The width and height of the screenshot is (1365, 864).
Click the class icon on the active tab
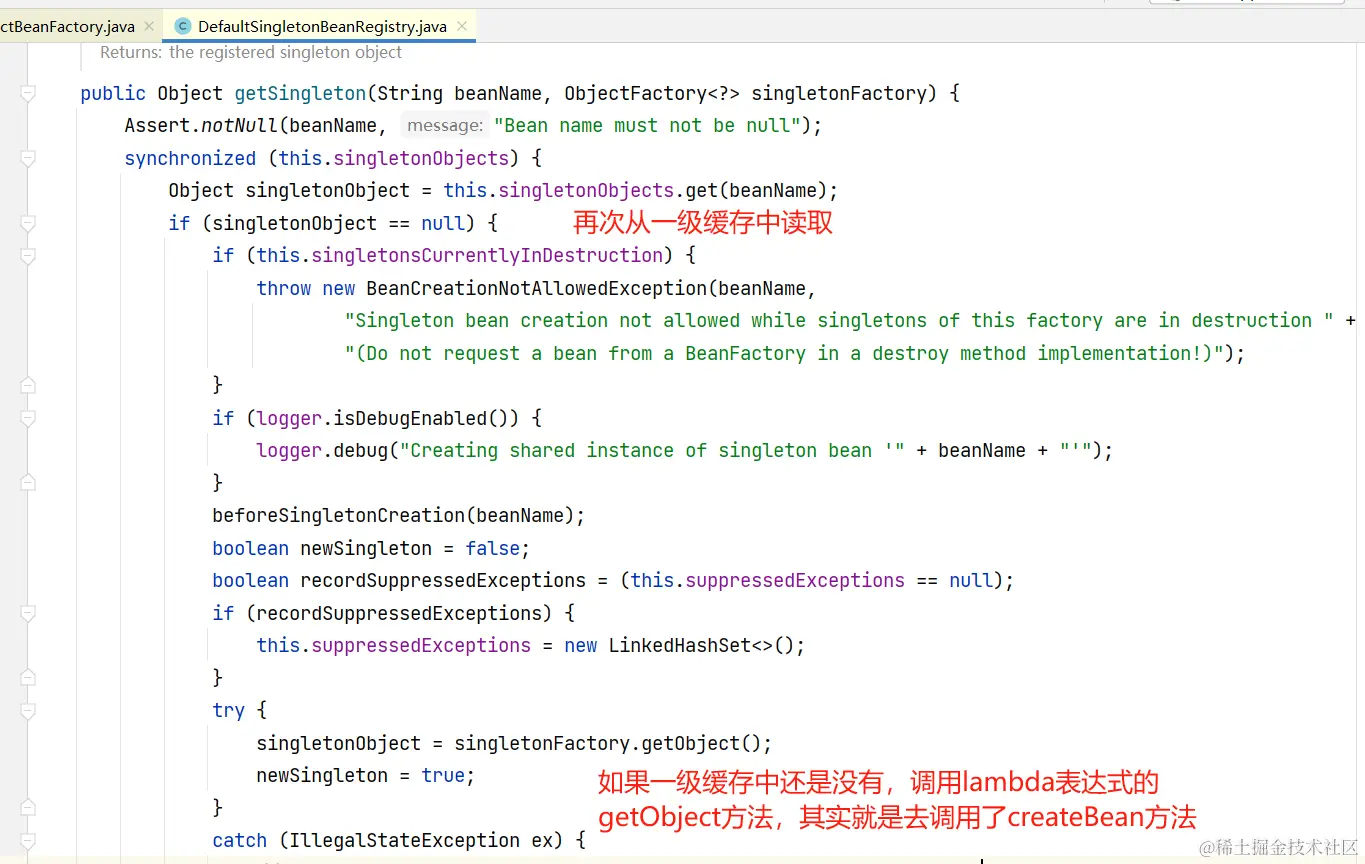click(x=182, y=26)
